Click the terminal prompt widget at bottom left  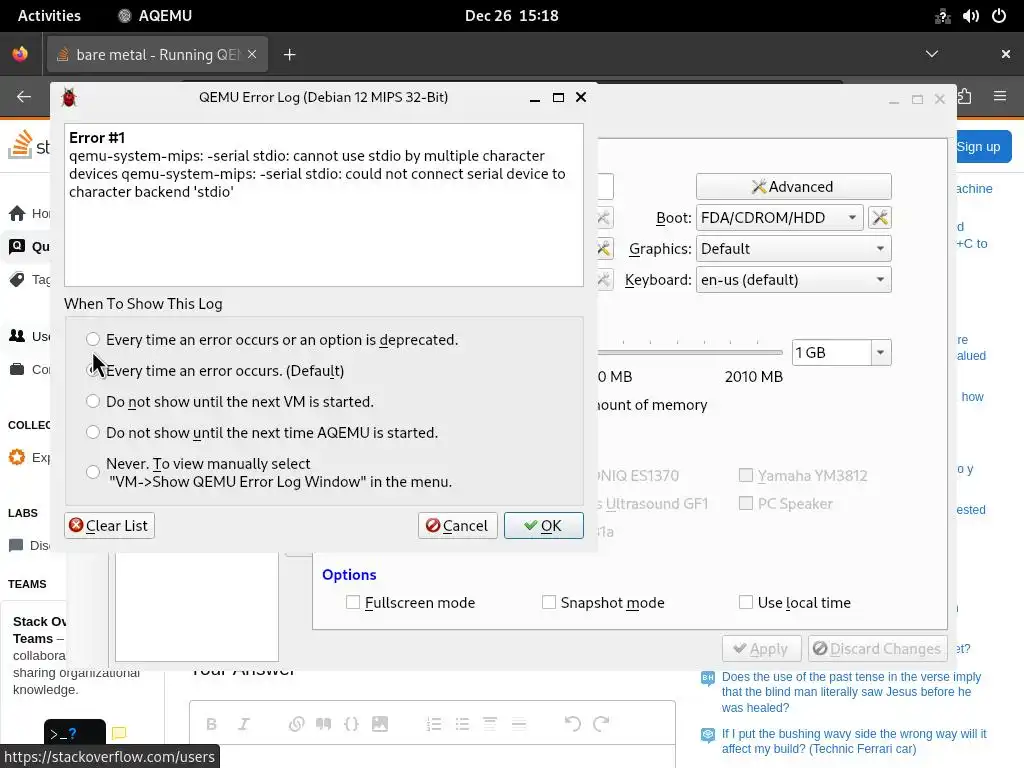74,733
